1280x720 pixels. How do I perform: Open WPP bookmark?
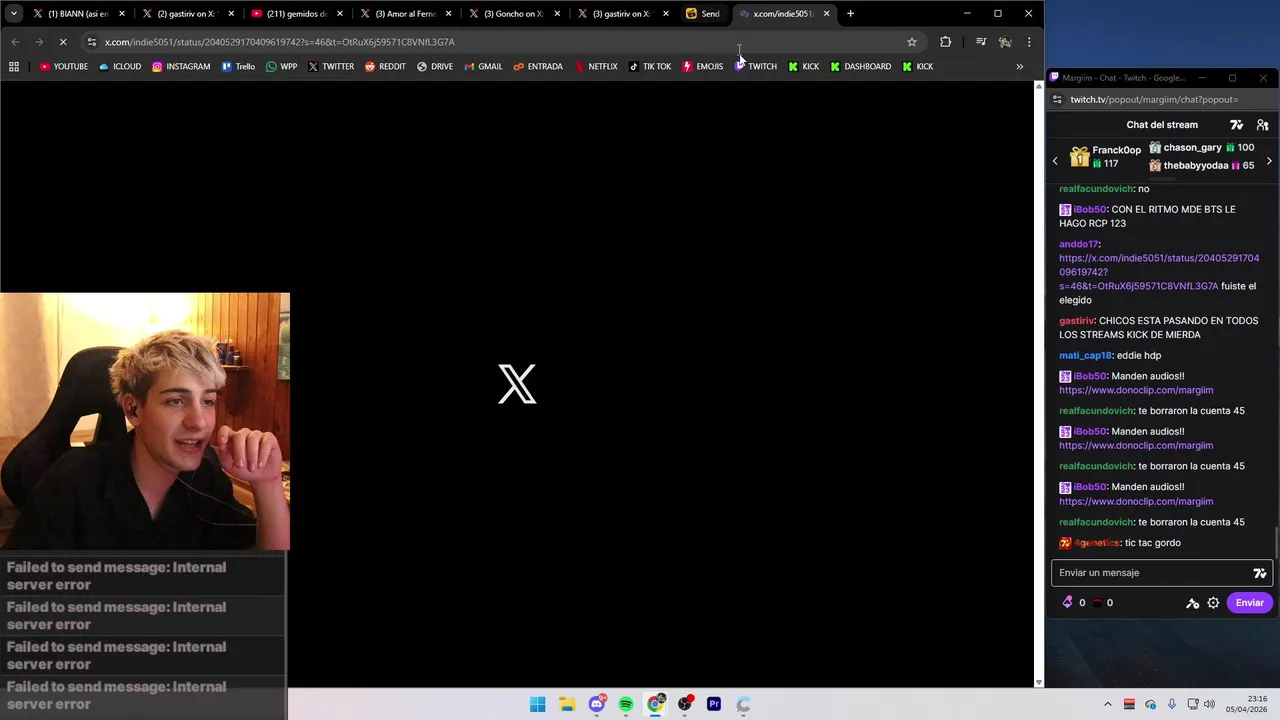281,67
